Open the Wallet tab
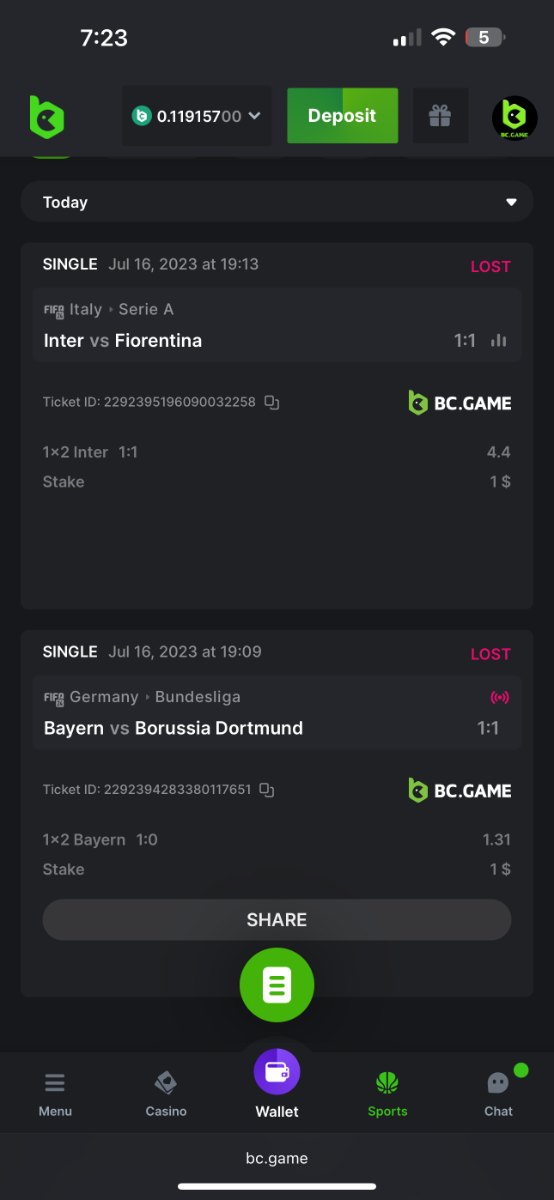Viewport: 554px width, 1200px height. pyautogui.click(x=277, y=1086)
